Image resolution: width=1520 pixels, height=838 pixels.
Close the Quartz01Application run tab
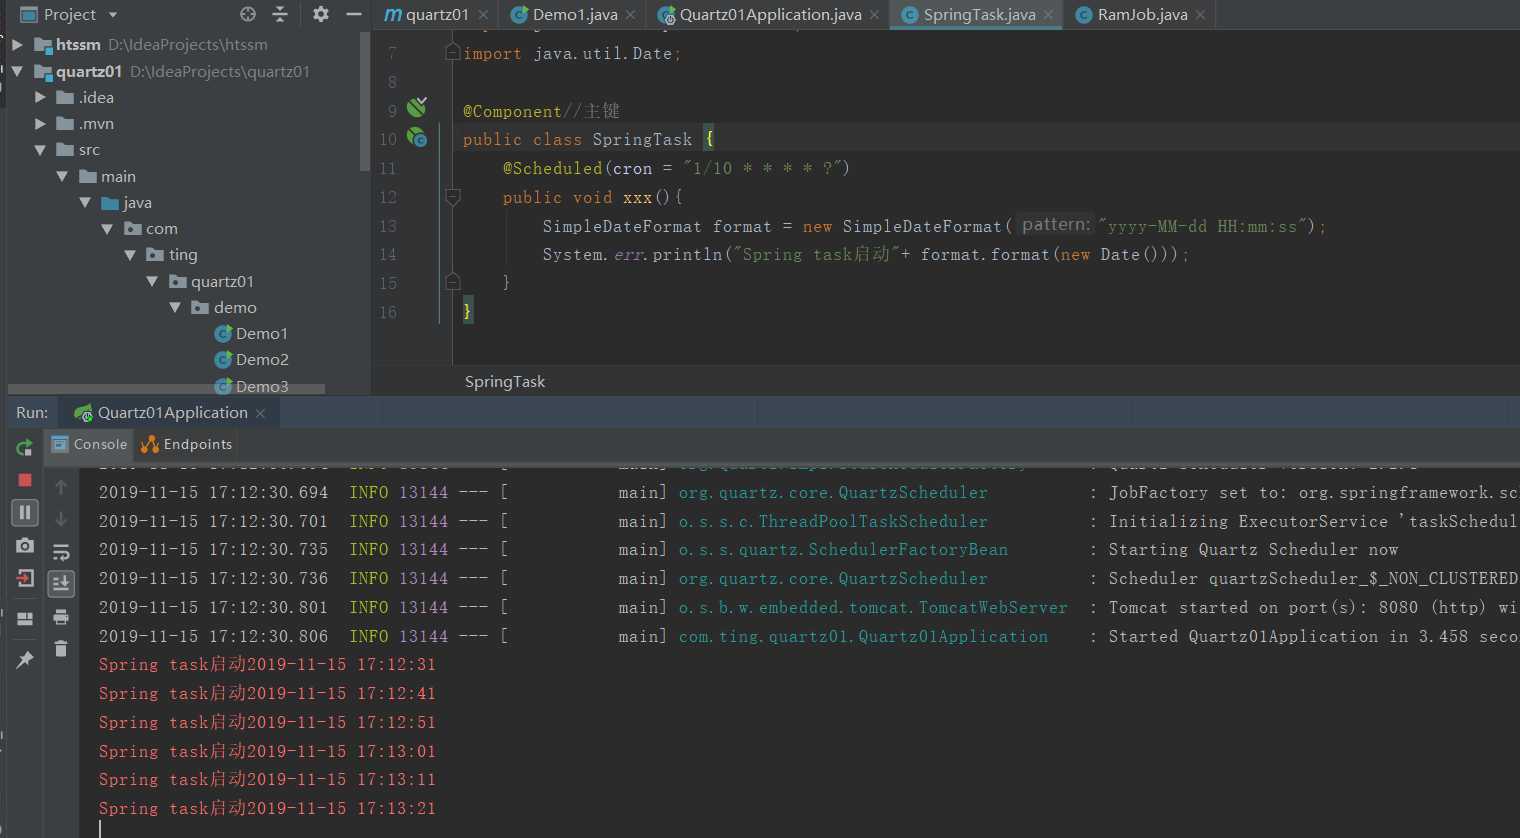261,413
